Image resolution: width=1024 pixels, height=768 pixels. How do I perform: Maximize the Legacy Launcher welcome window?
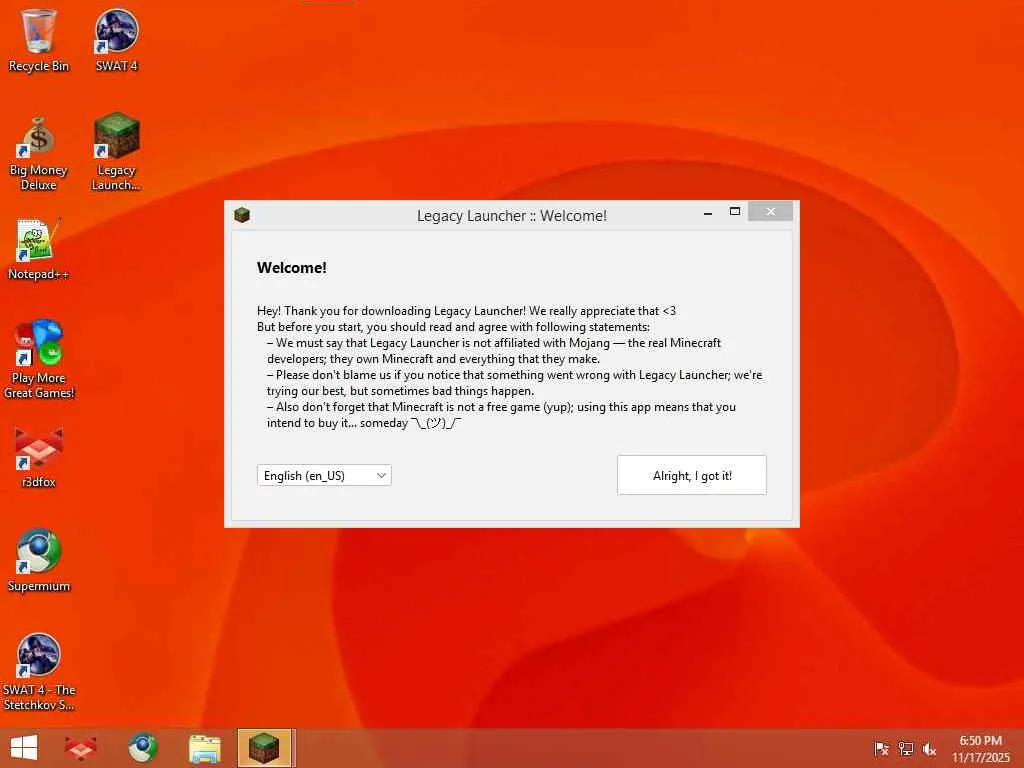pos(735,212)
